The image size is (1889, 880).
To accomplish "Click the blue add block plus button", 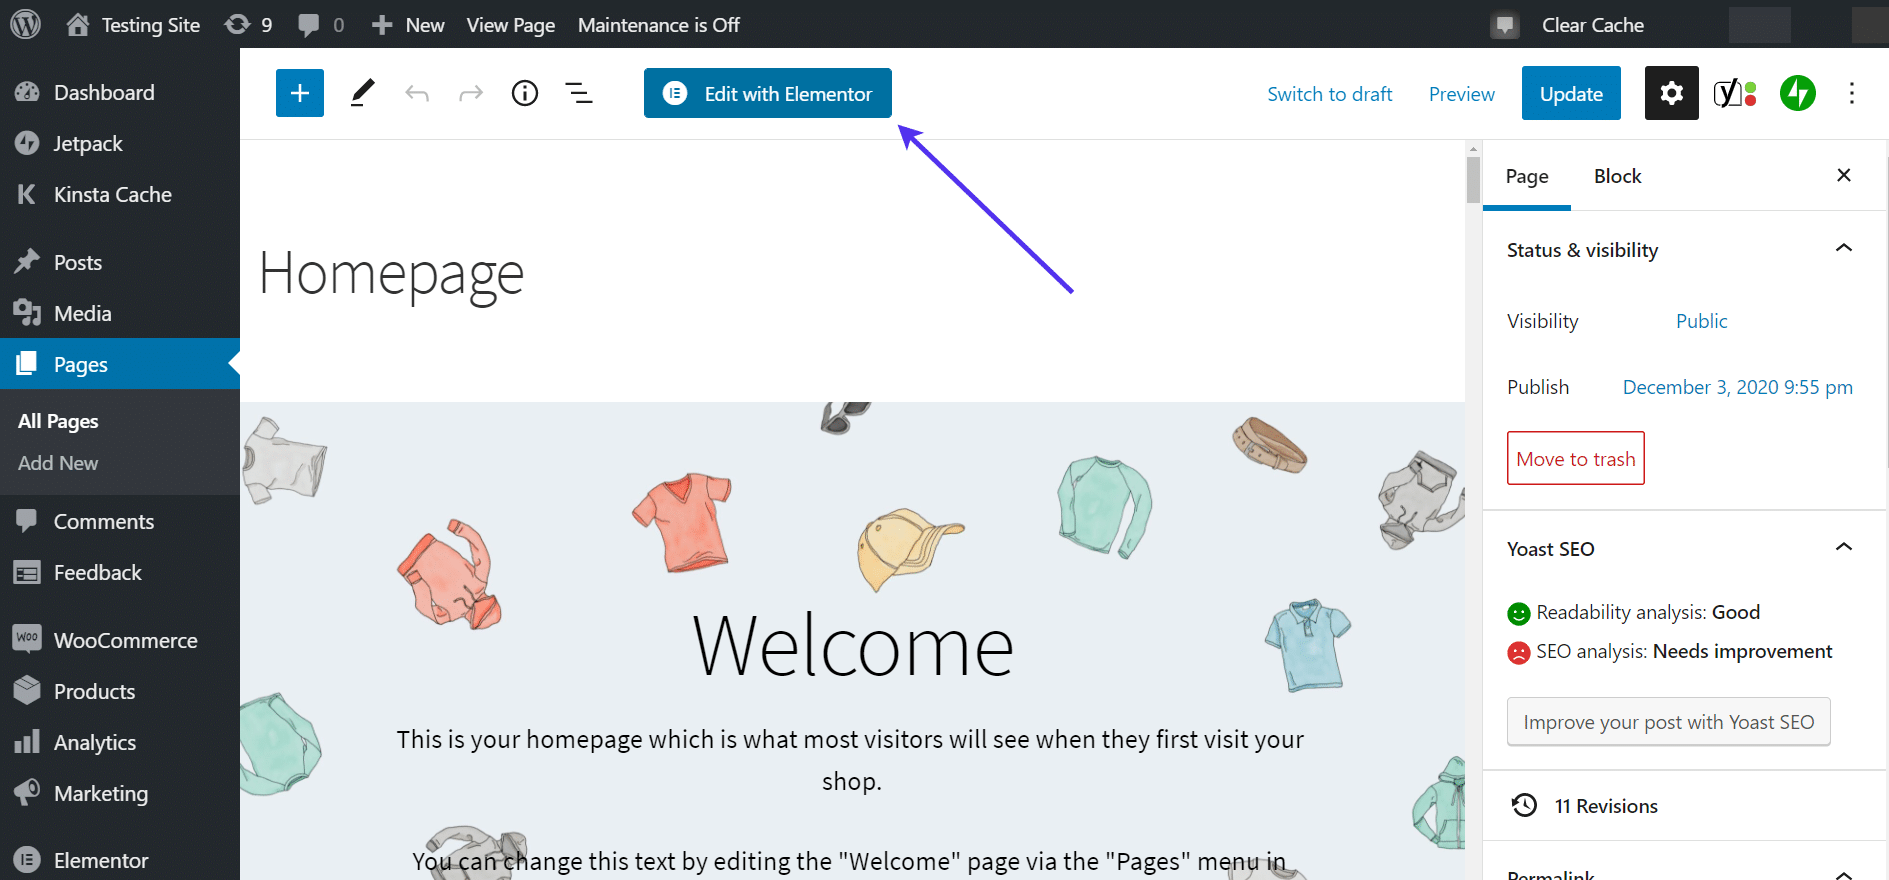I will coord(300,93).
